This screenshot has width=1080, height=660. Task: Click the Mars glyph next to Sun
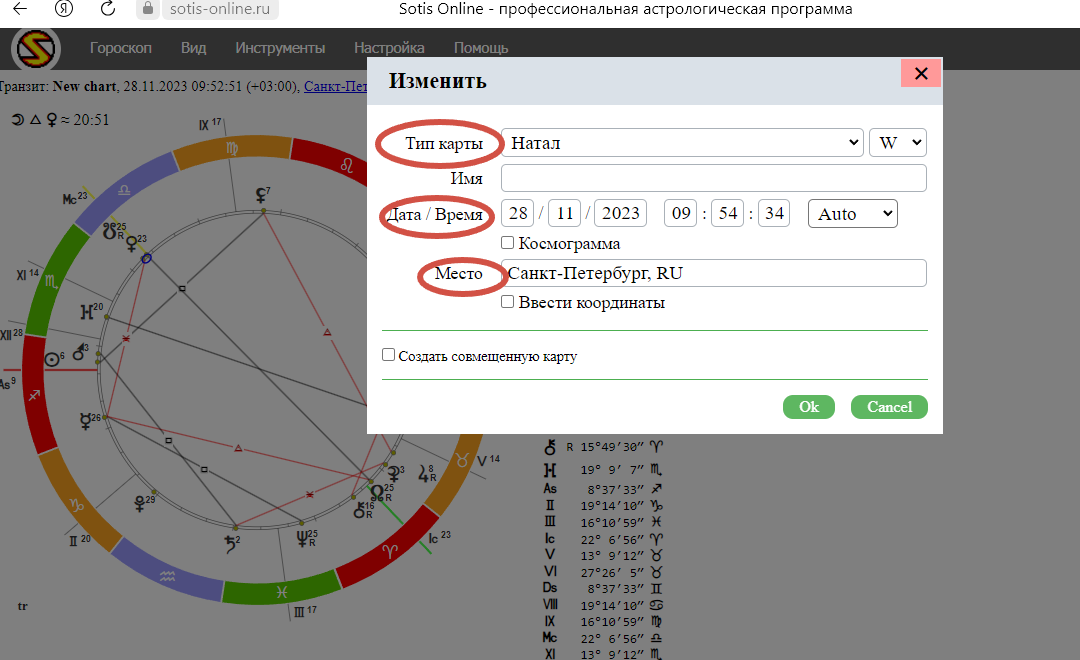80,352
